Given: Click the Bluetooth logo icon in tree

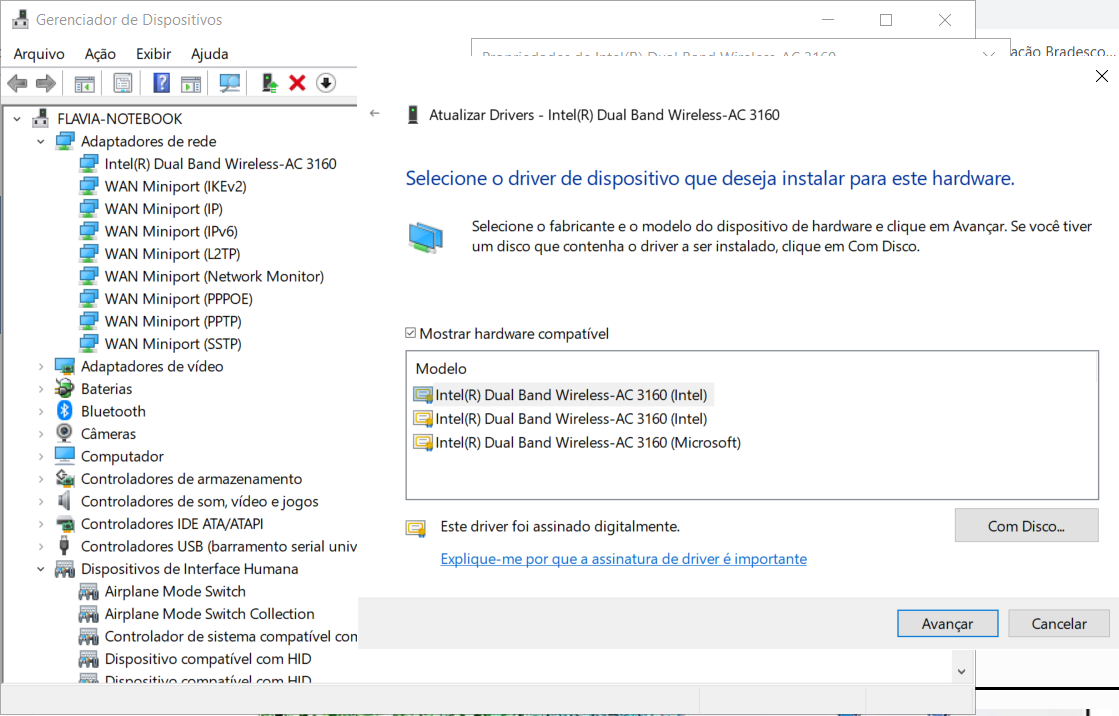Looking at the screenshot, I should pos(65,411).
